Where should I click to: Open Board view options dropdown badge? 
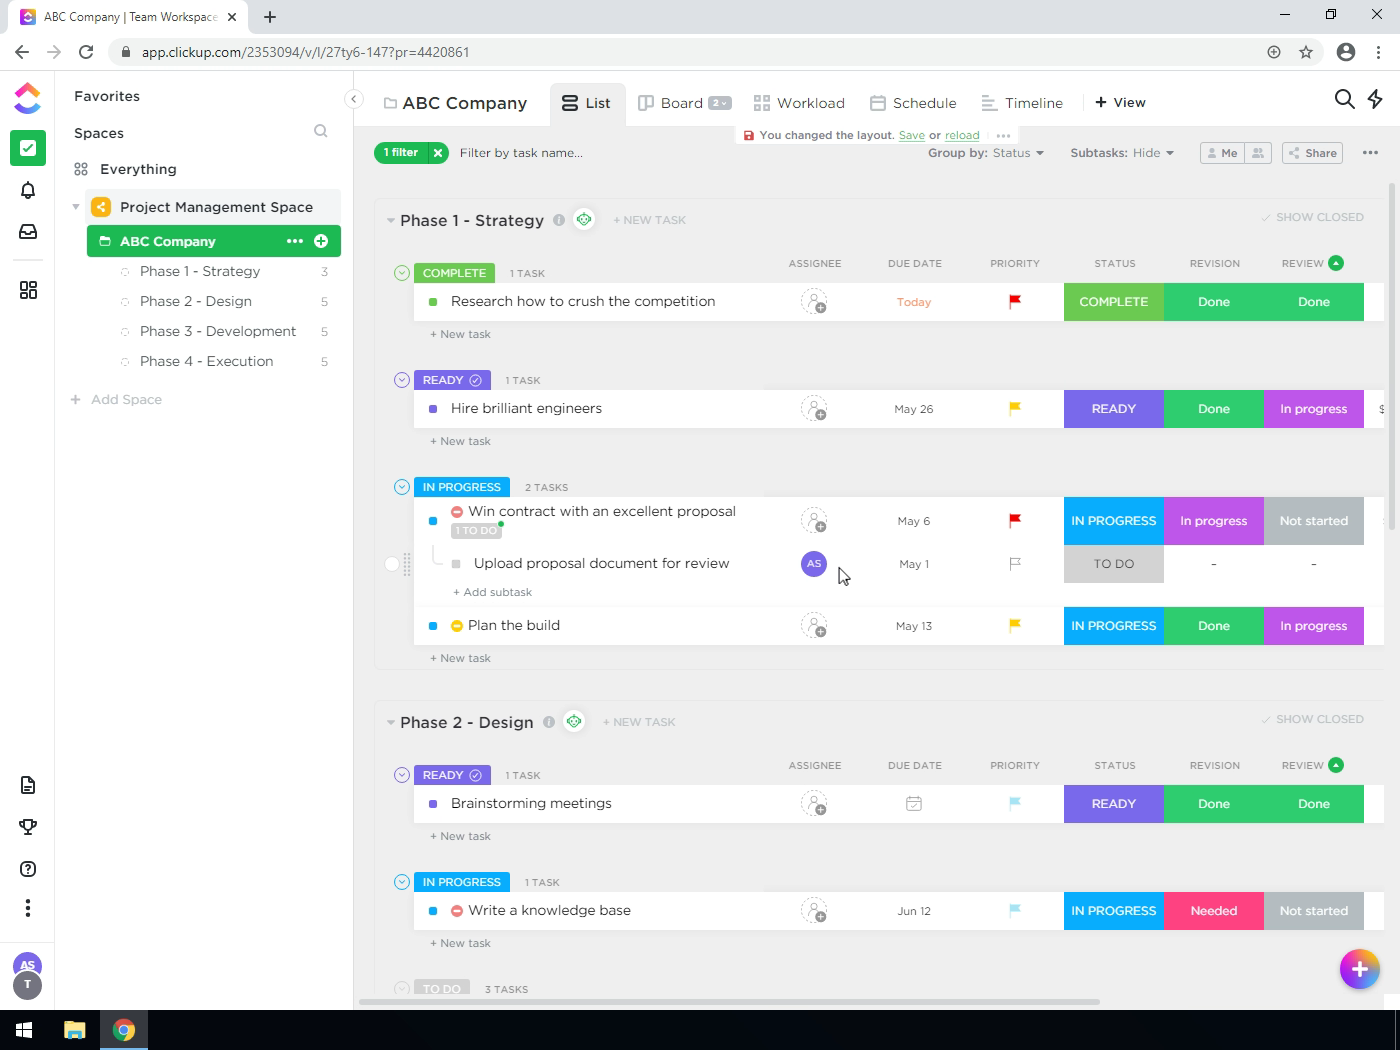[x=720, y=103]
